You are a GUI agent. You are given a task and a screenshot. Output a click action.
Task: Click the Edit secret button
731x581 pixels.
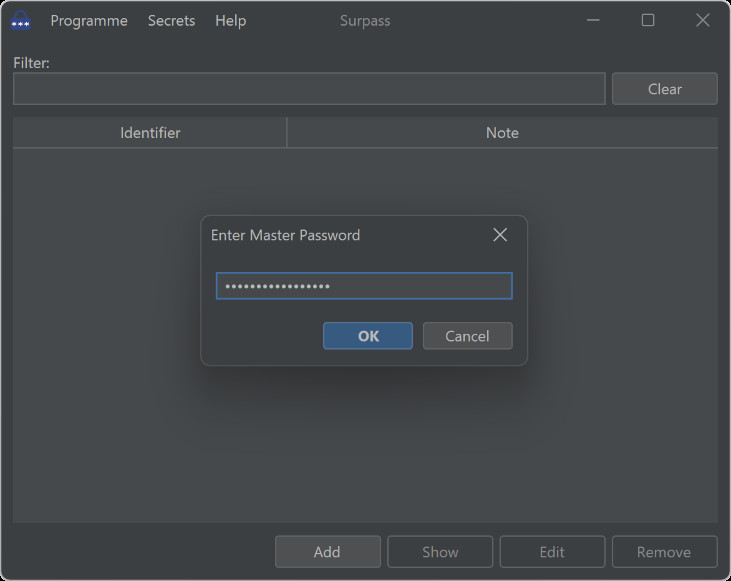[x=552, y=552]
